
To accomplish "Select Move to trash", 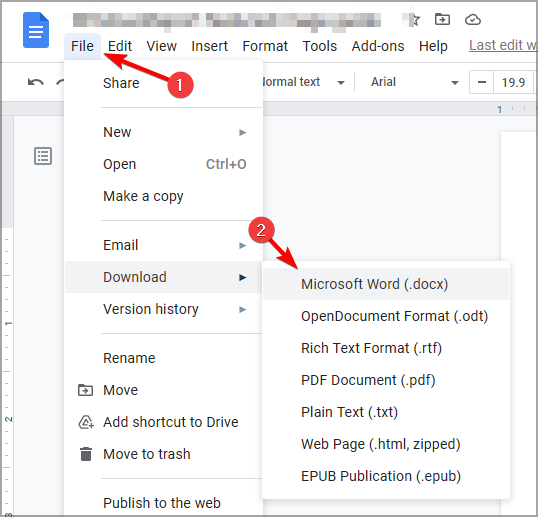I will click(163, 454).
